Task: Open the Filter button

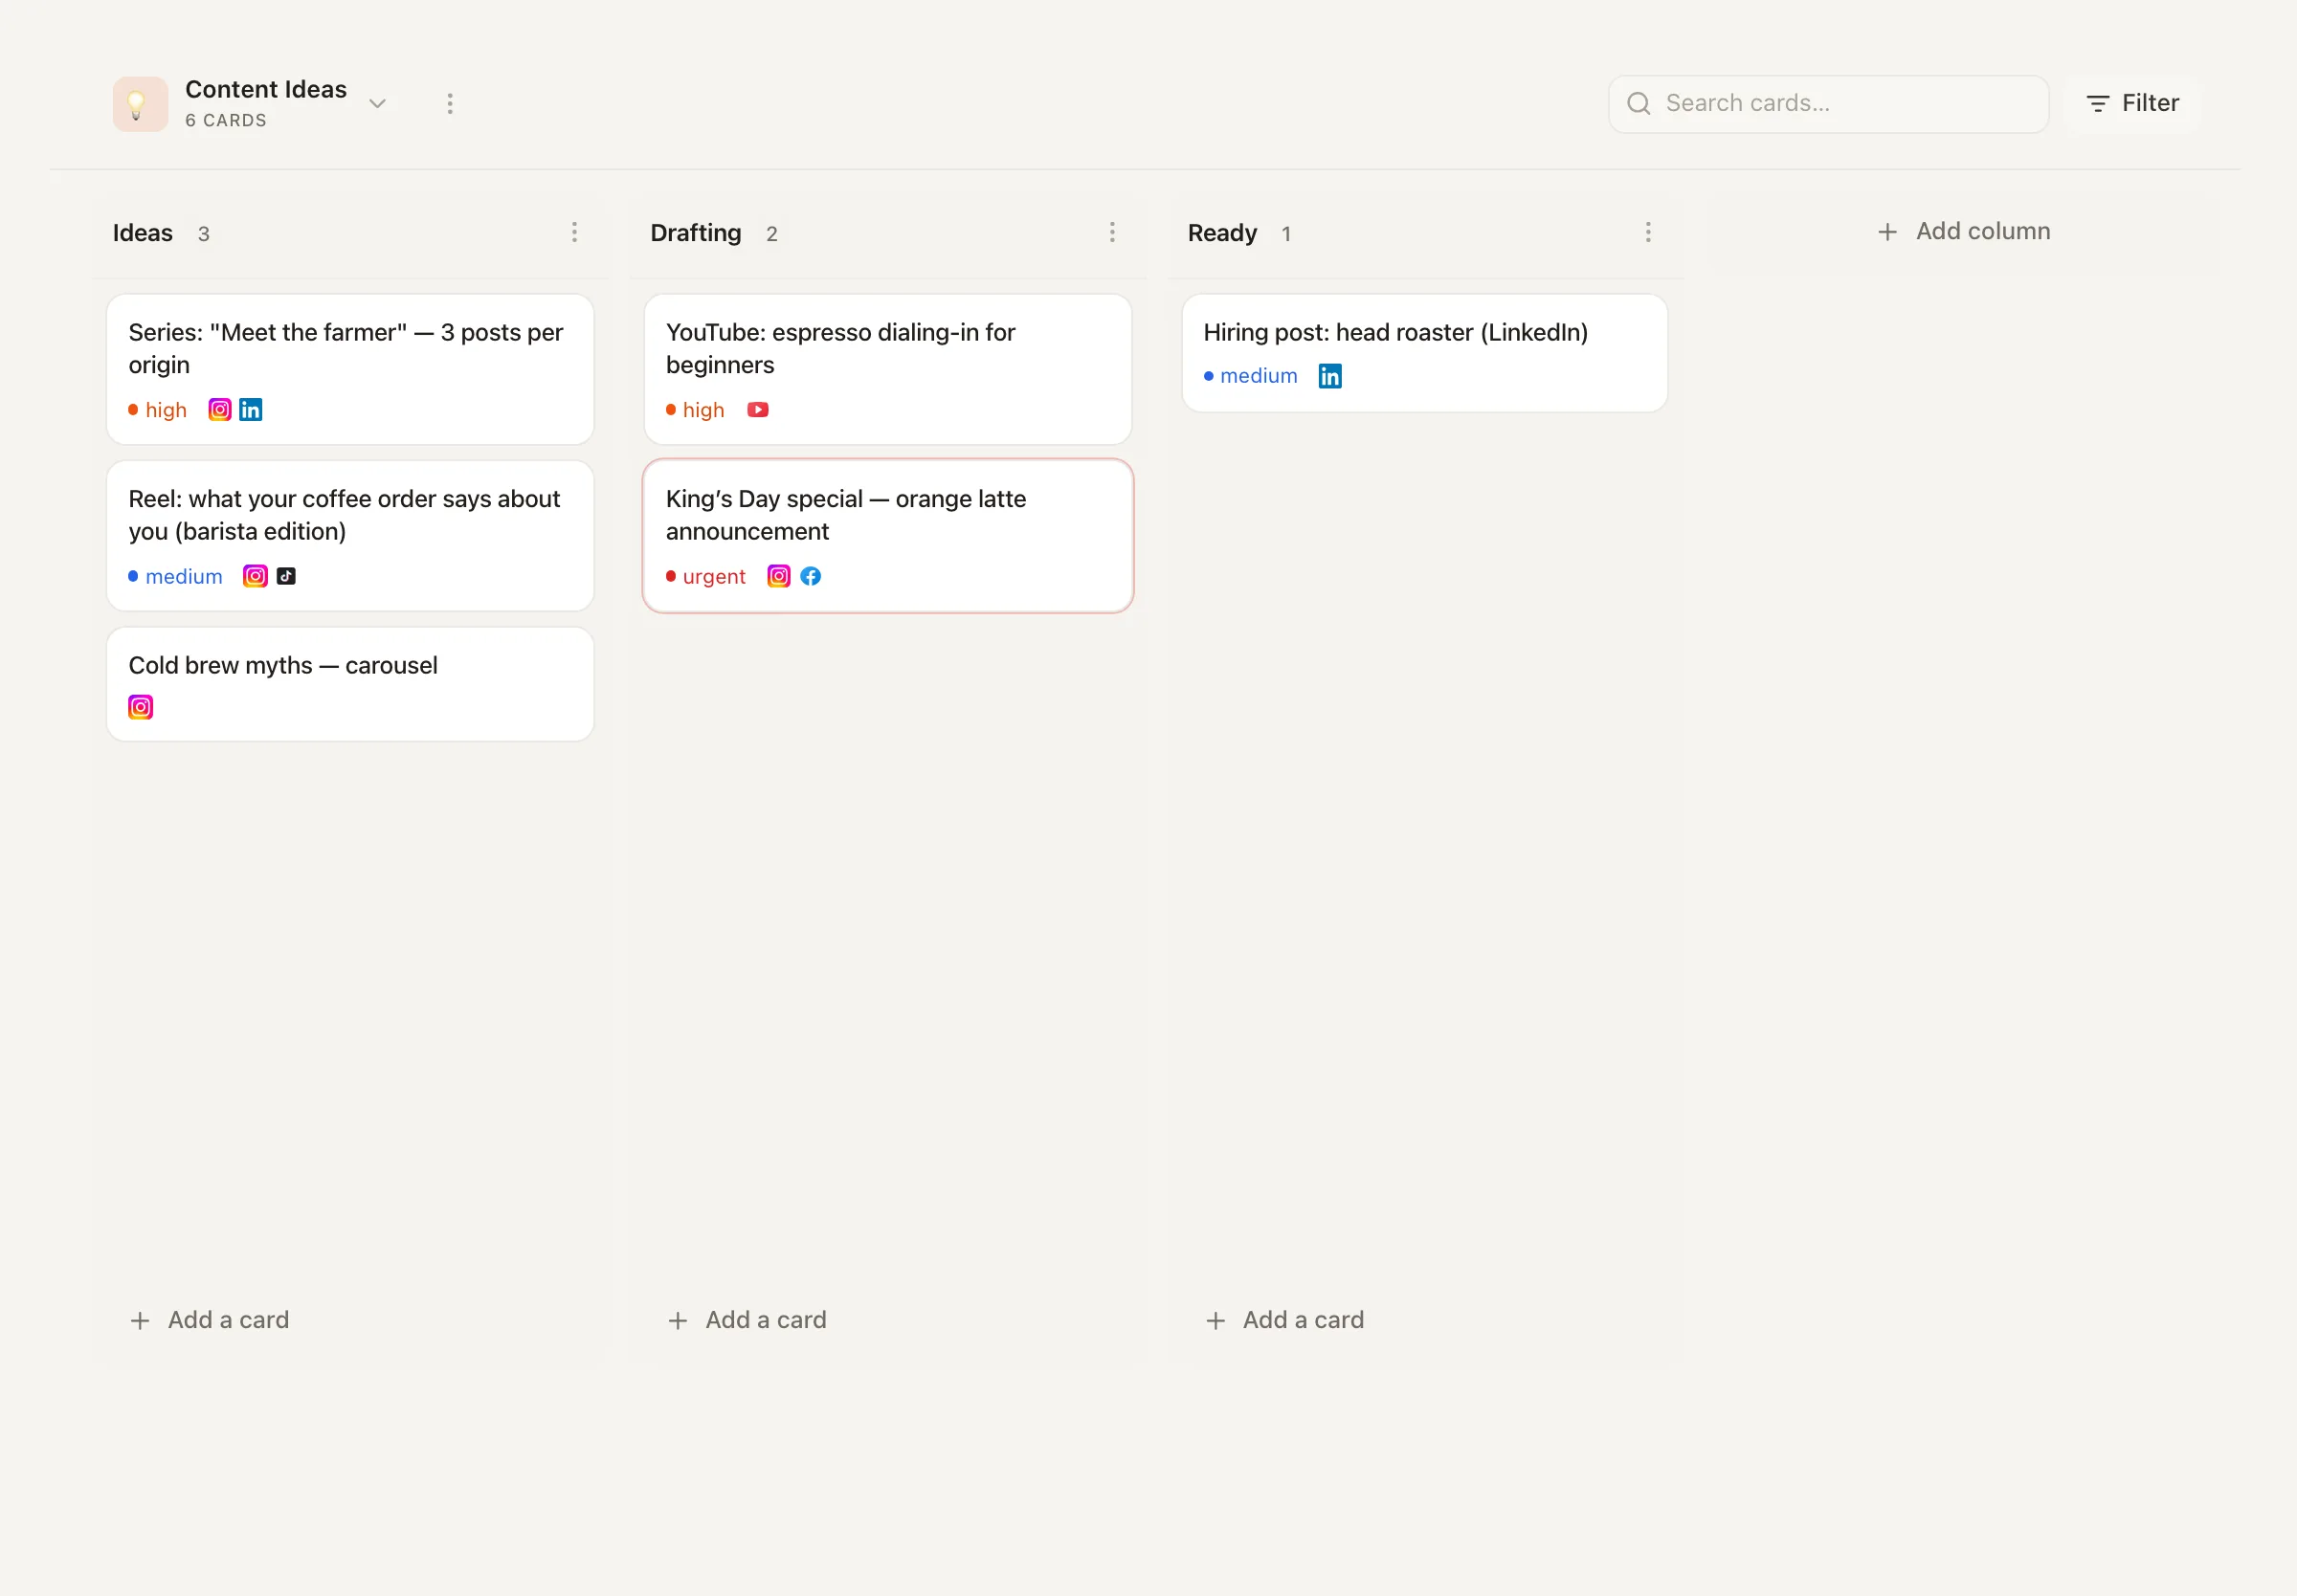Action: tap(2132, 104)
